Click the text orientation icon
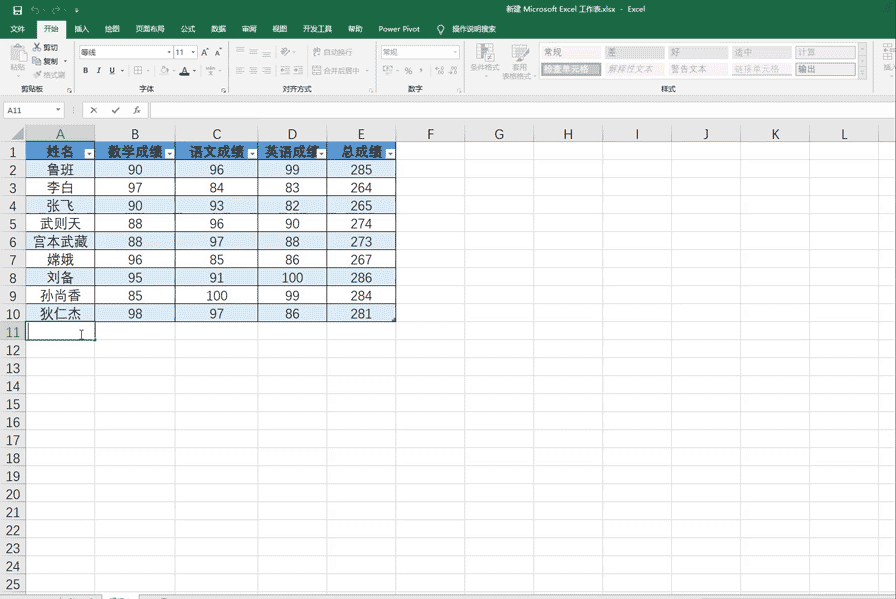The width and height of the screenshot is (896, 599). coord(285,51)
